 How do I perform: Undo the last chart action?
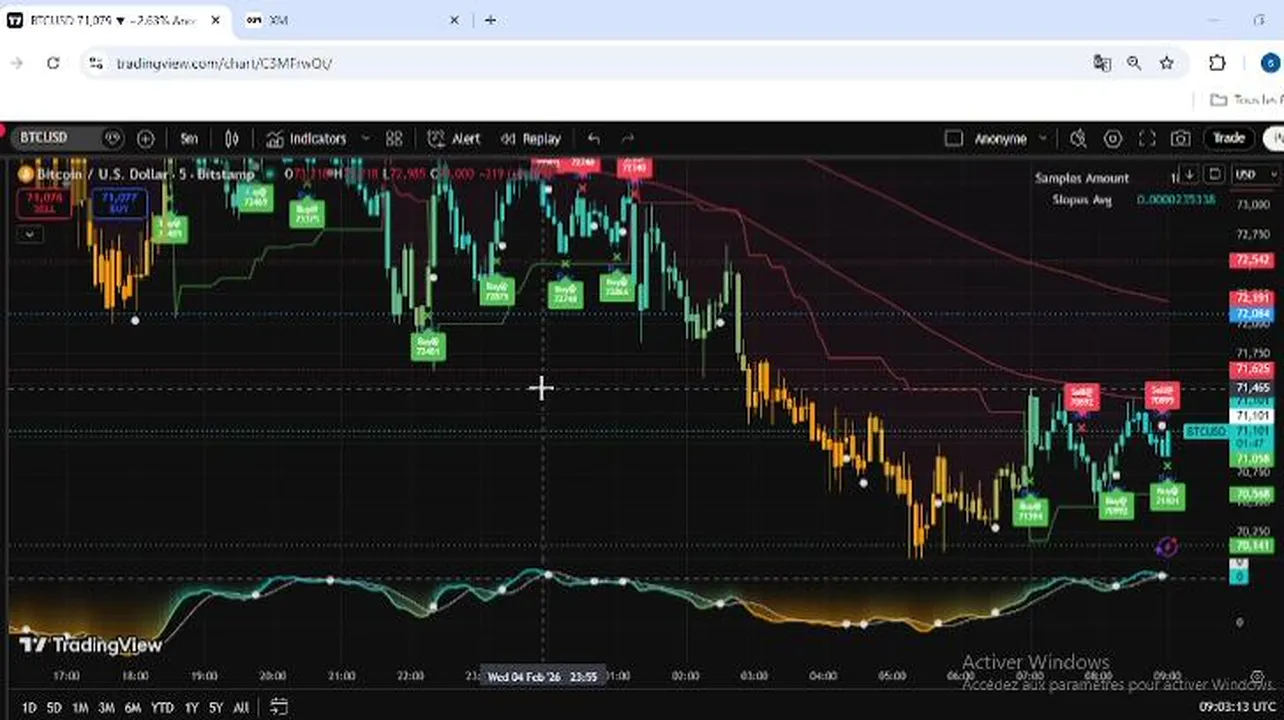[x=594, y=139]
